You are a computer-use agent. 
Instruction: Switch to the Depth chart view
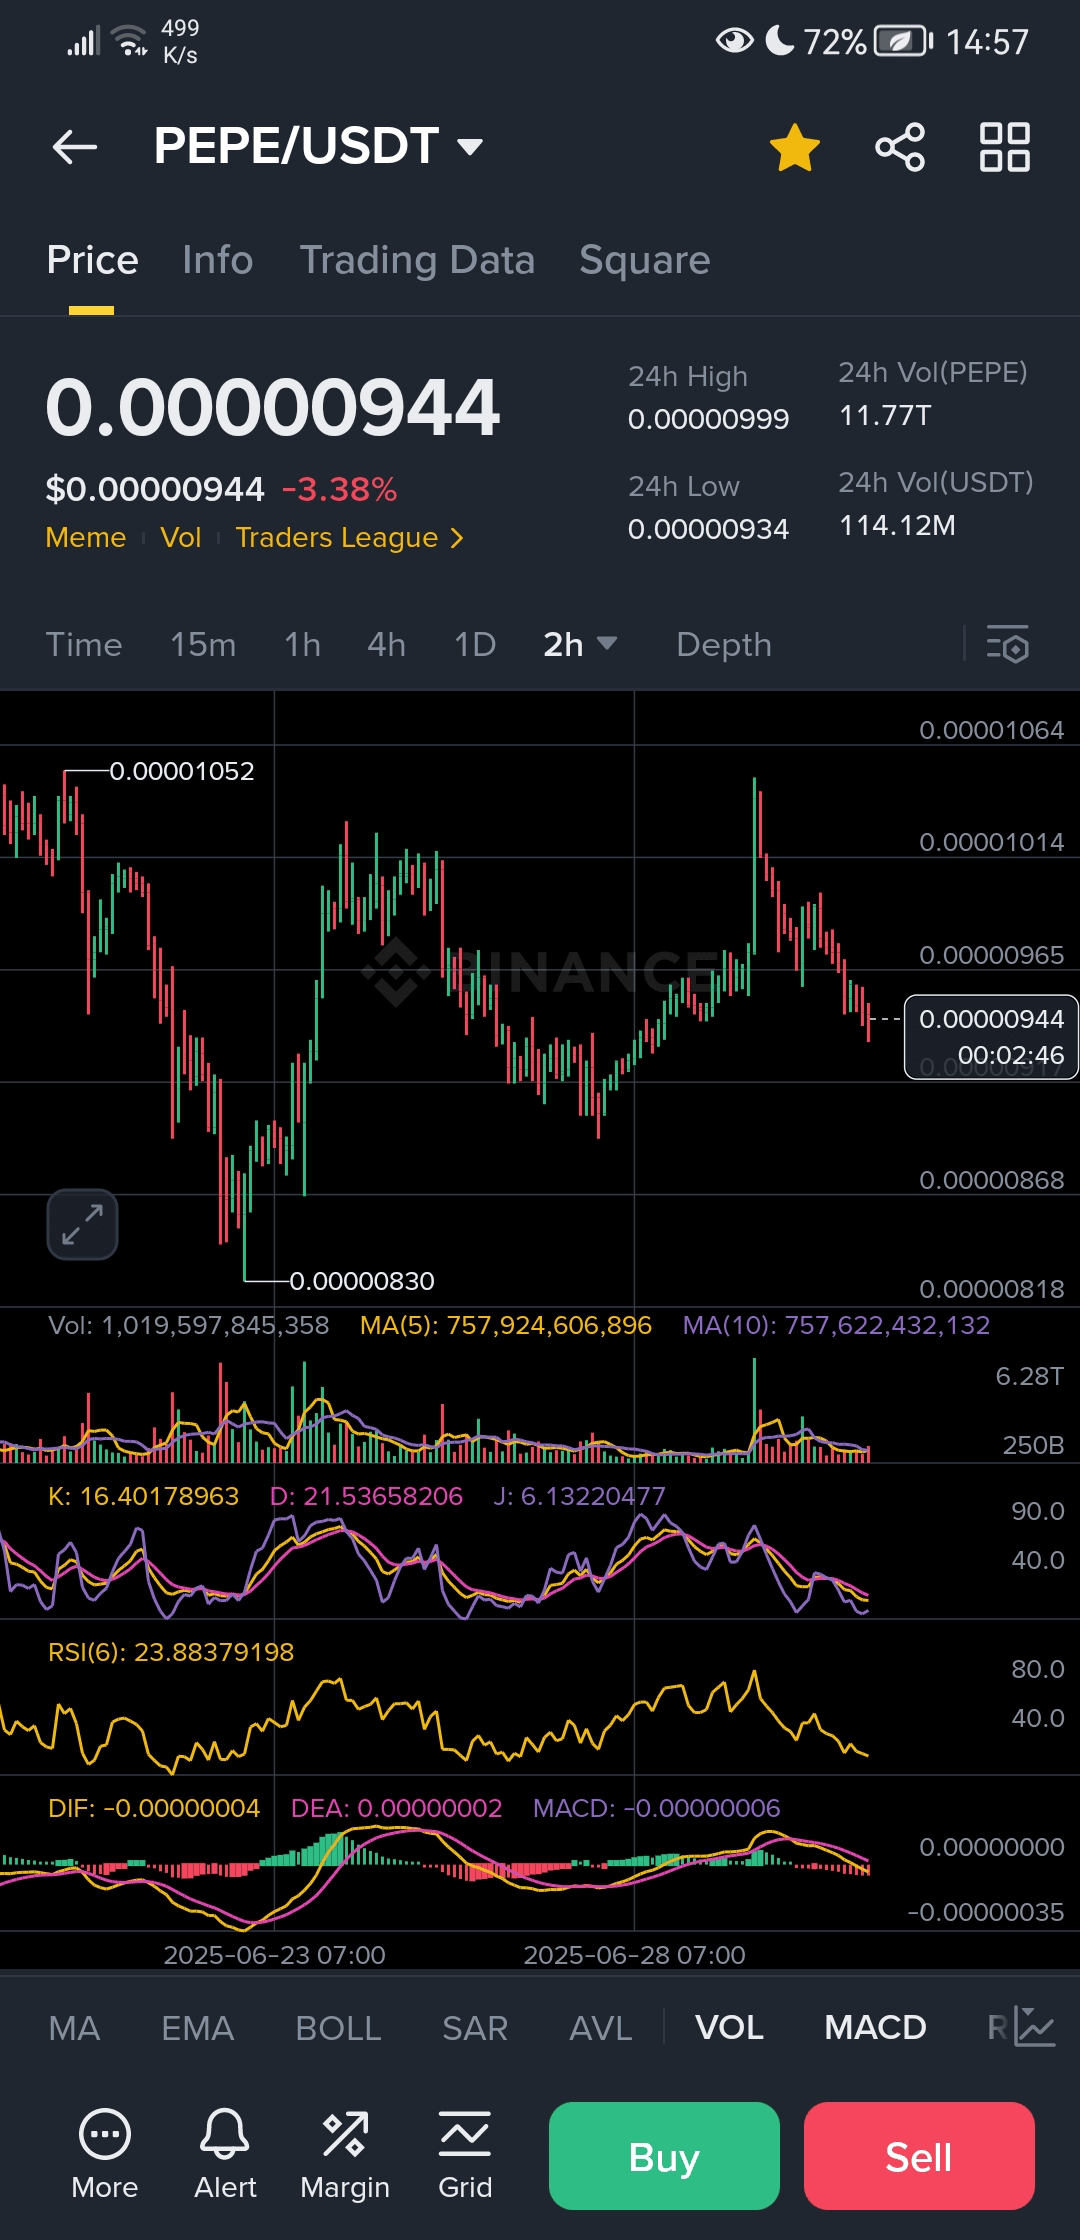coord(724,645)
